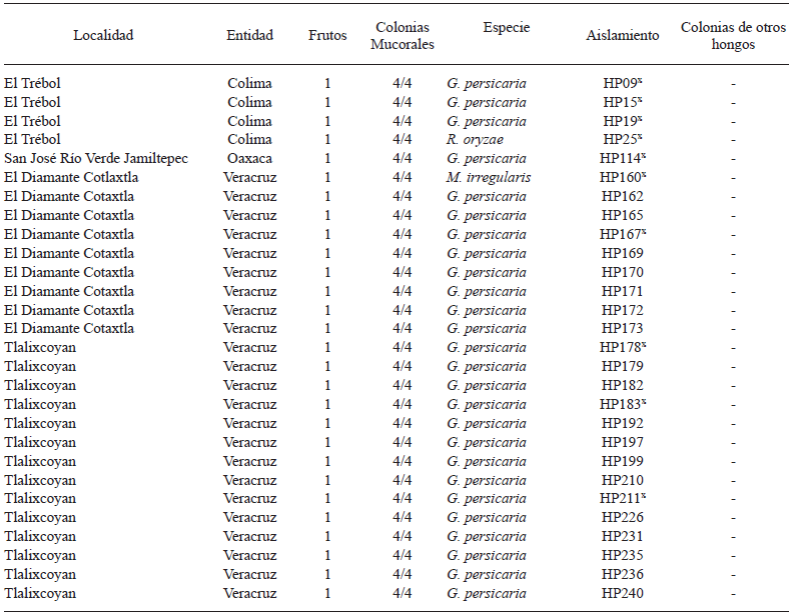Image resolution: width=791 pixels, height=614 pixels.
Task: Click the Colonias de otros hongos header
Action: click(733, 35)
